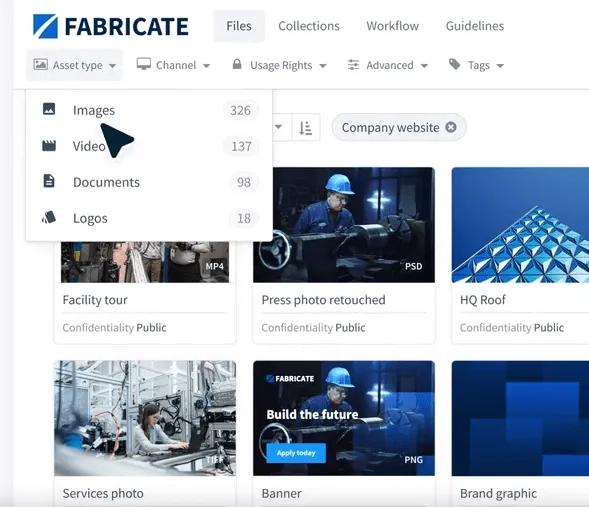Click the Tags tag icon

click(x=455, y=64)
